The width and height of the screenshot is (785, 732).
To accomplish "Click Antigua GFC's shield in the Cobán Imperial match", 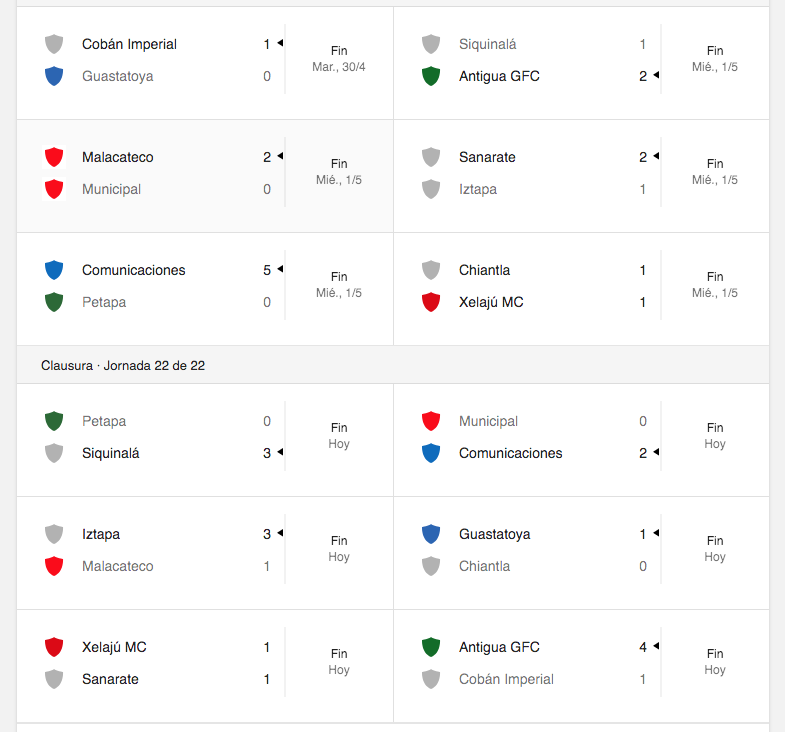I will pyautogui.click(x=431, y=647).
